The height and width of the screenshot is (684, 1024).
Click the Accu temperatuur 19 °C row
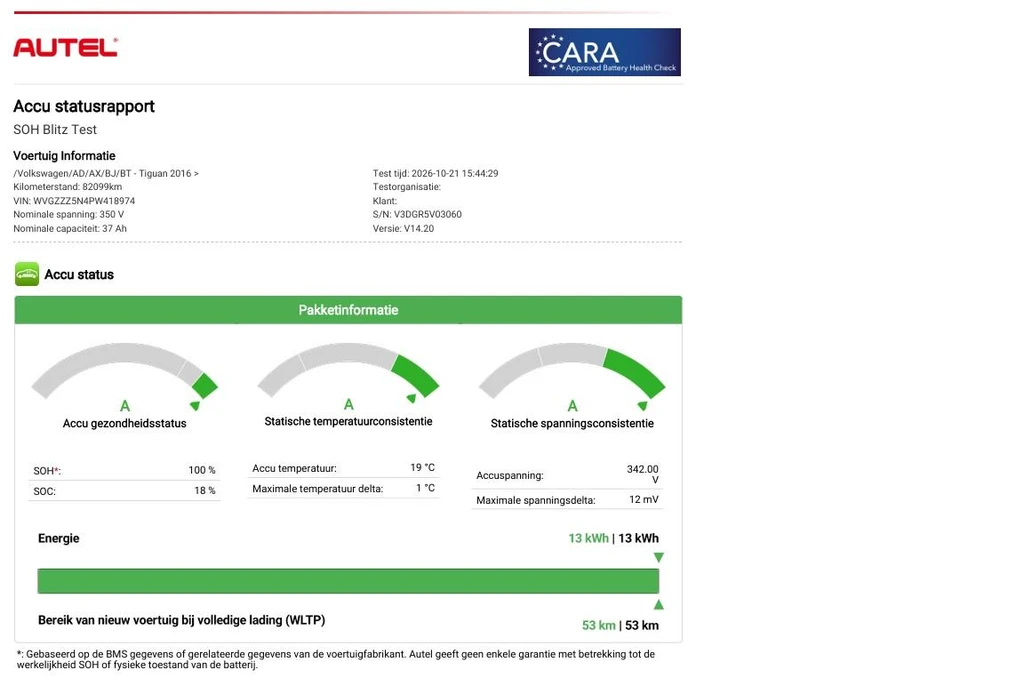pyautogui.click(x=344, y=468)
